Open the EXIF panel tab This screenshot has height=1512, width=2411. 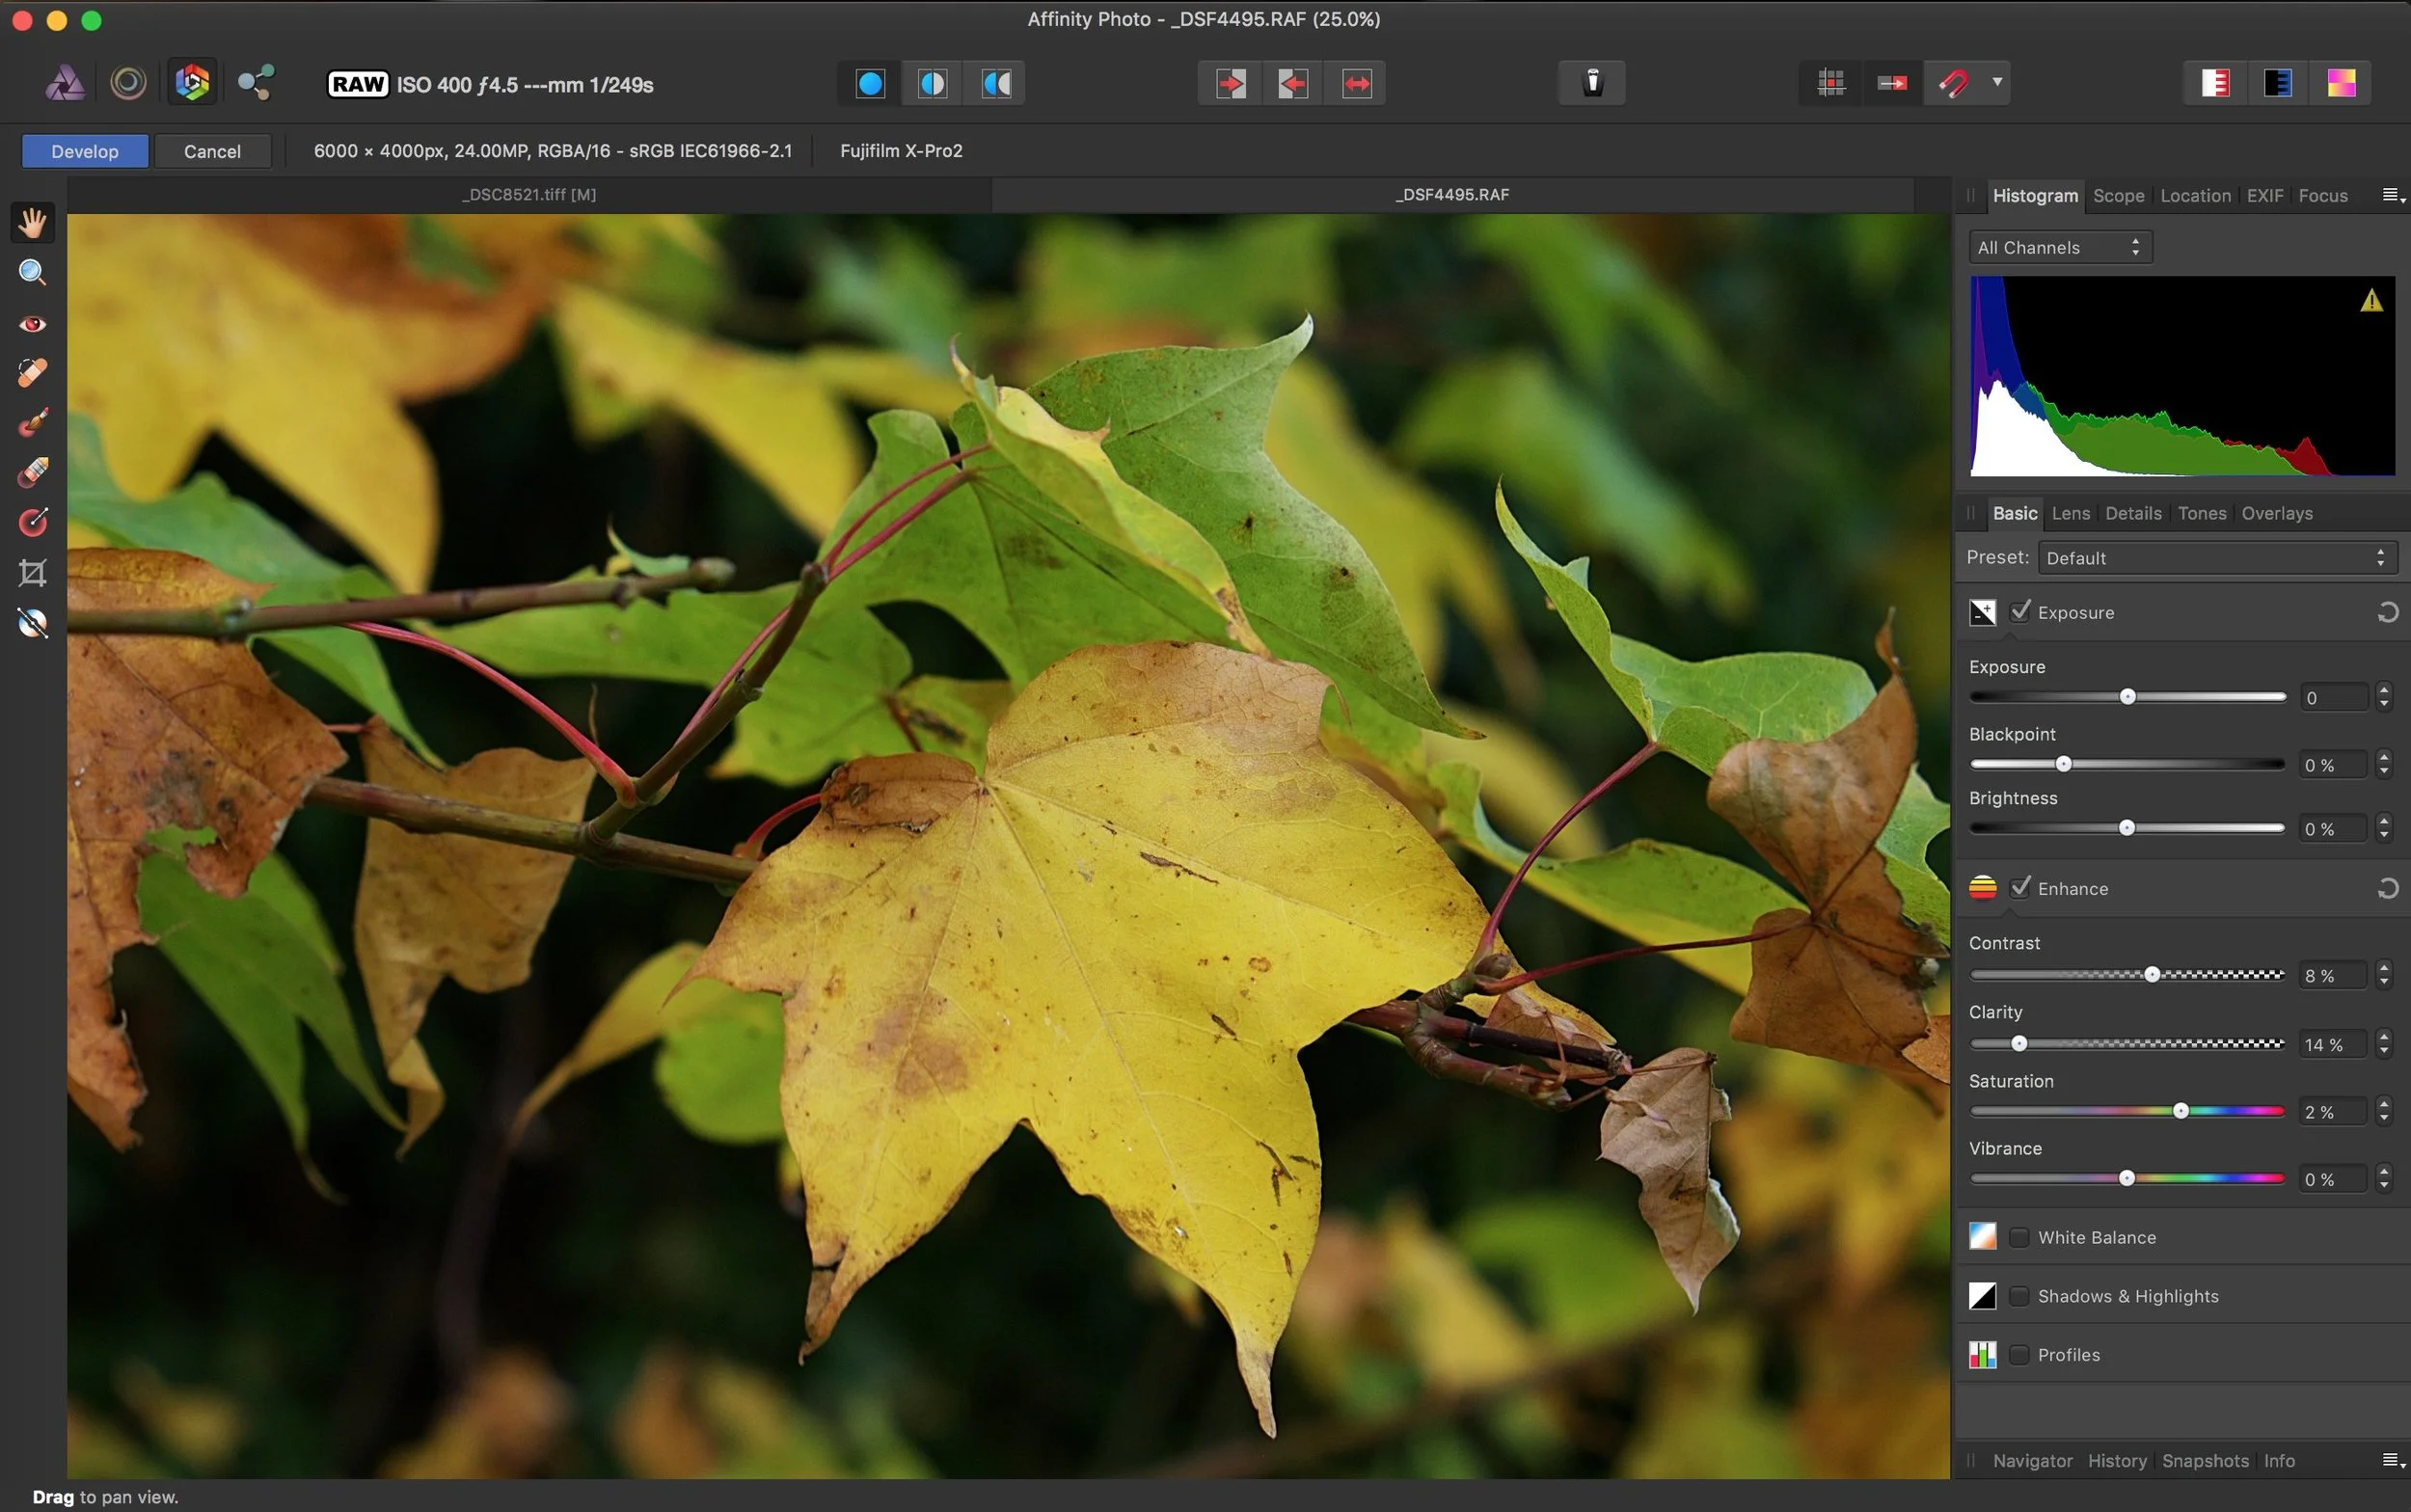(x=2264, y=195)
